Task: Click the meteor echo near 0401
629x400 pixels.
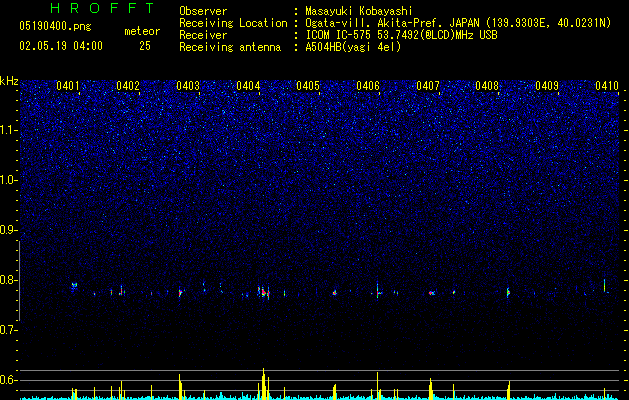Action: [74, 286]
